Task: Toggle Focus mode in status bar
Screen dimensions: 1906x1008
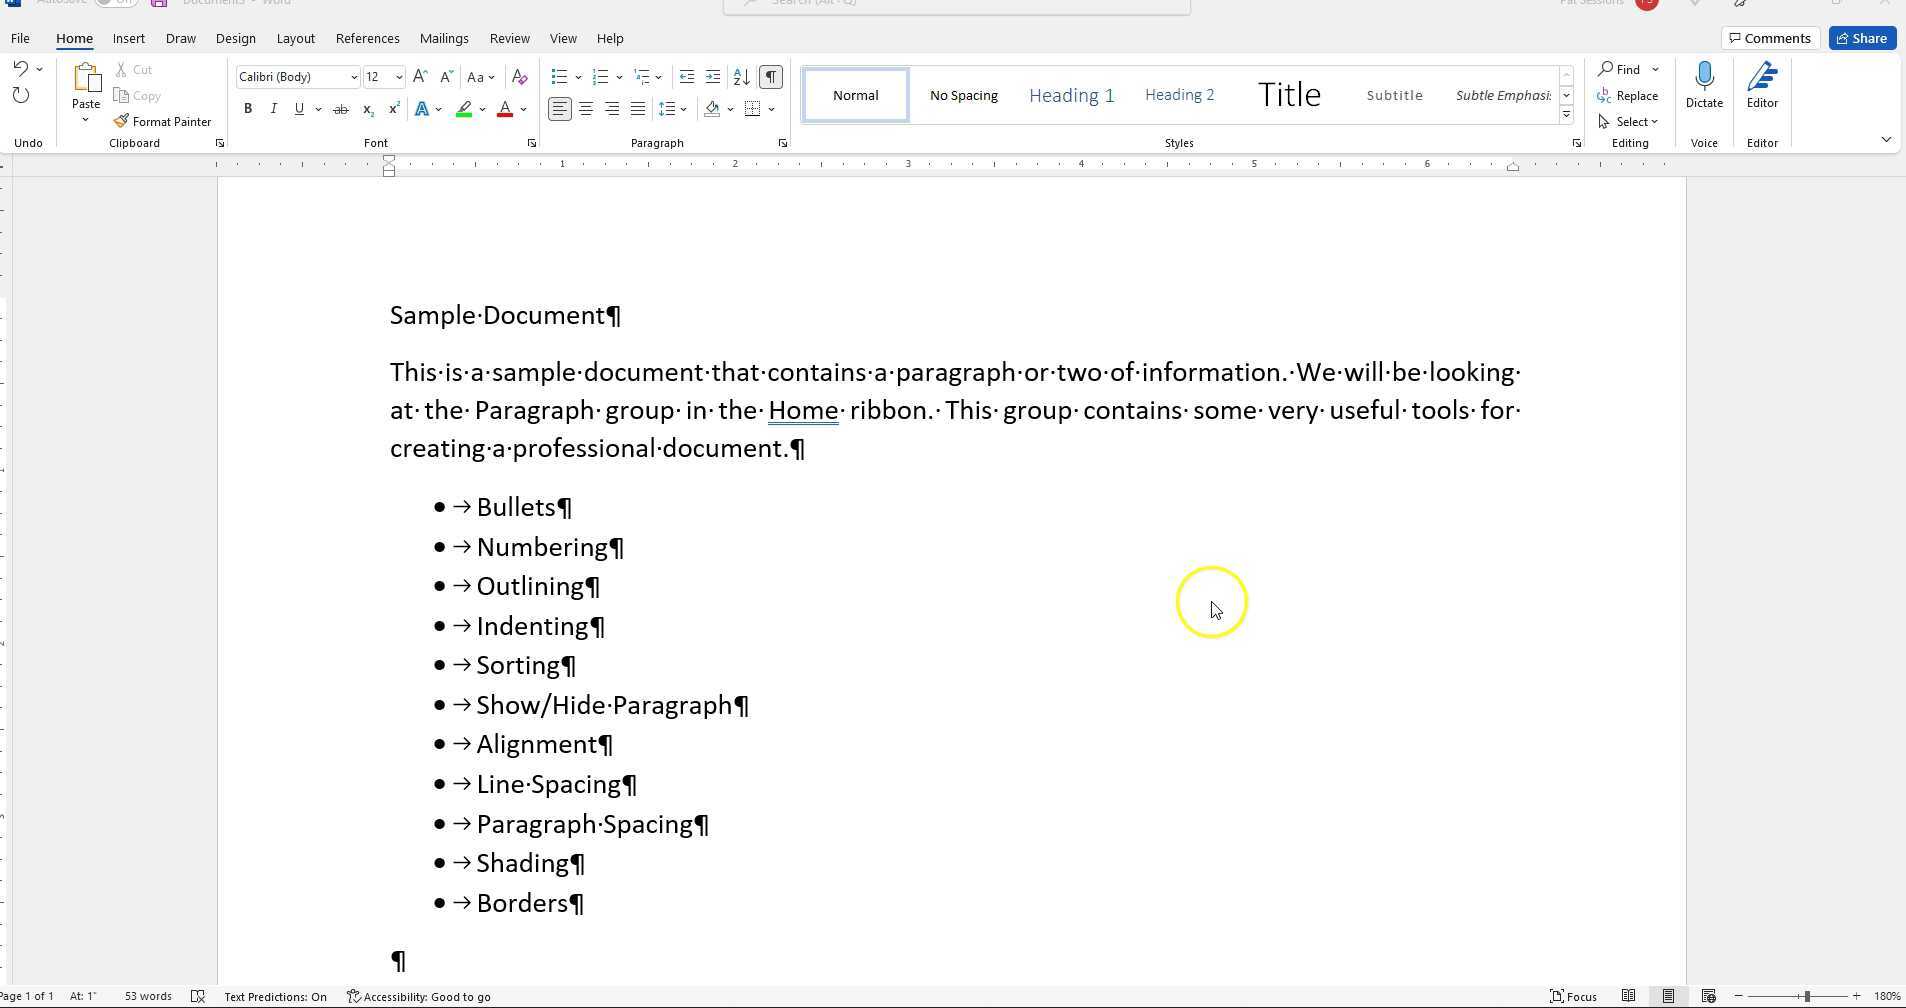Action: pyautogui.click(x=1572, y=995)
